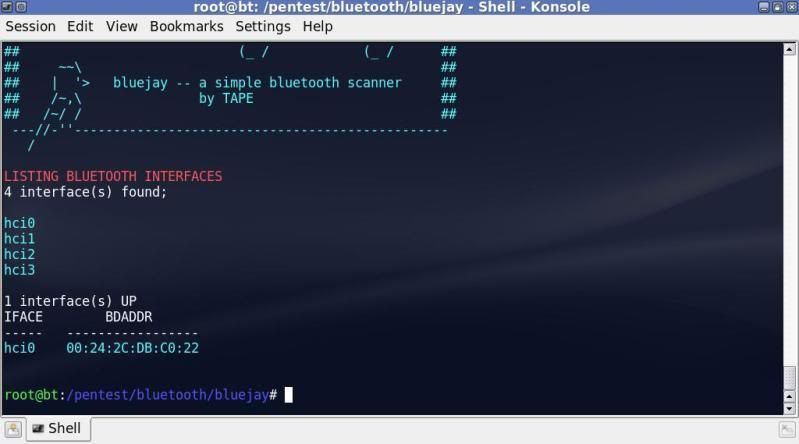Click the vertical scrollbar thumb
Image resolution: width=799 pixels, height=444 pixels.
tap(789, 378)
